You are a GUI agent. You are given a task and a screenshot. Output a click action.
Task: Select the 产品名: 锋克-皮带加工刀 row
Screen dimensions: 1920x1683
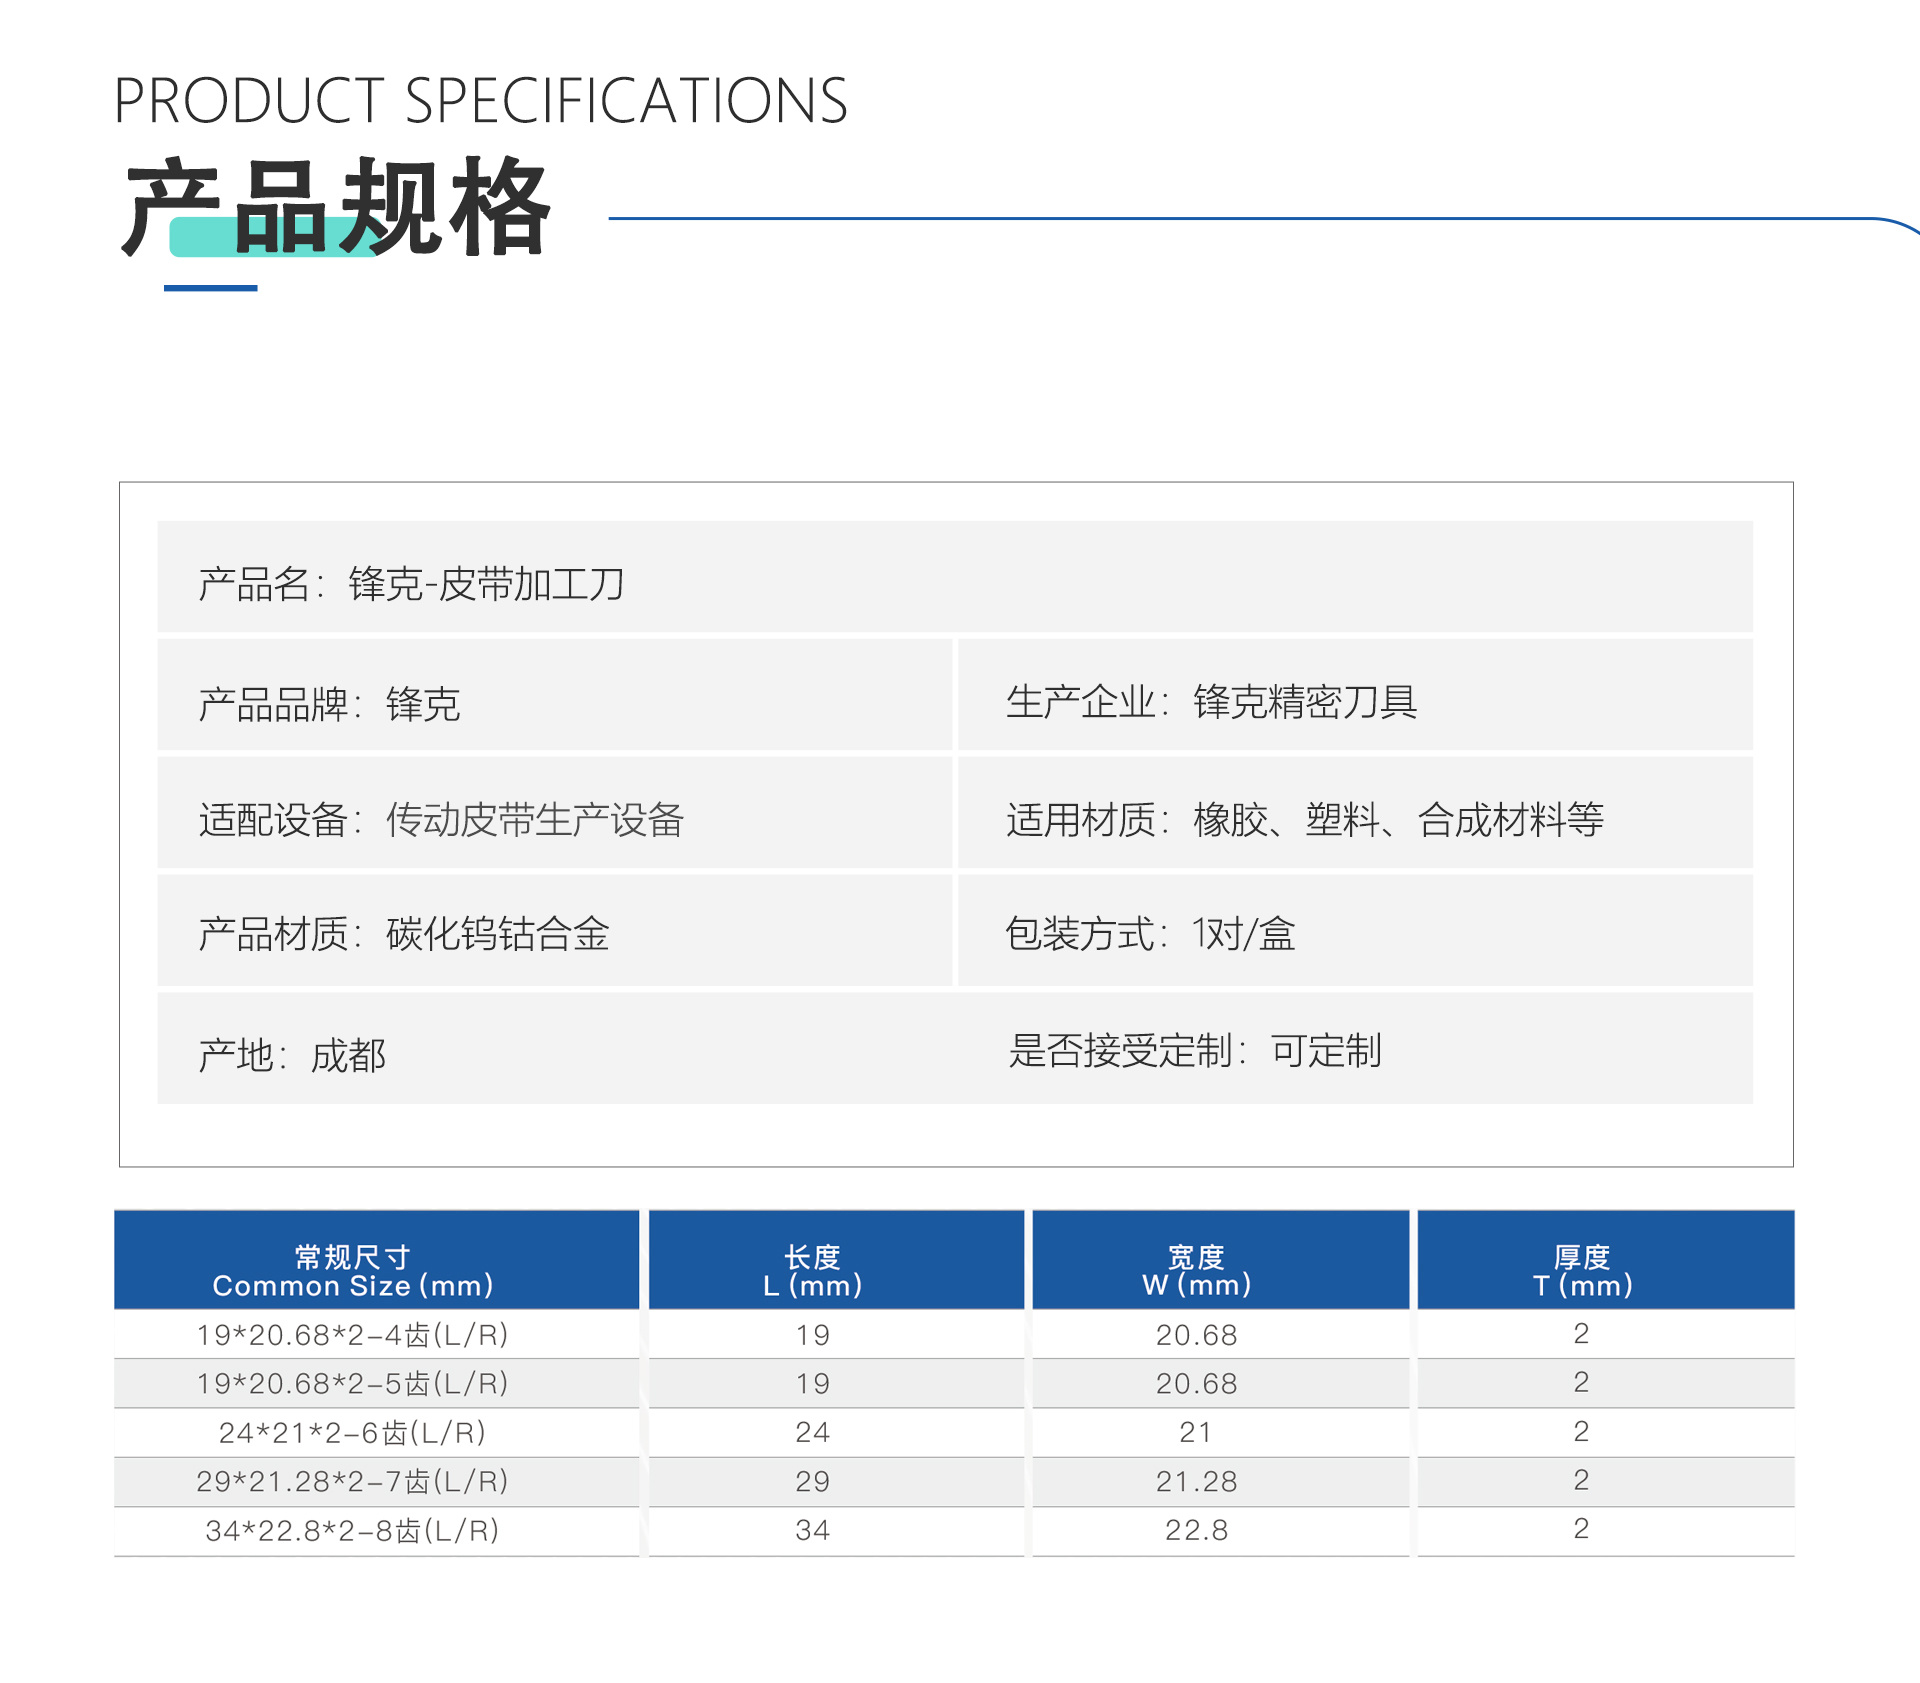point(955,576)
